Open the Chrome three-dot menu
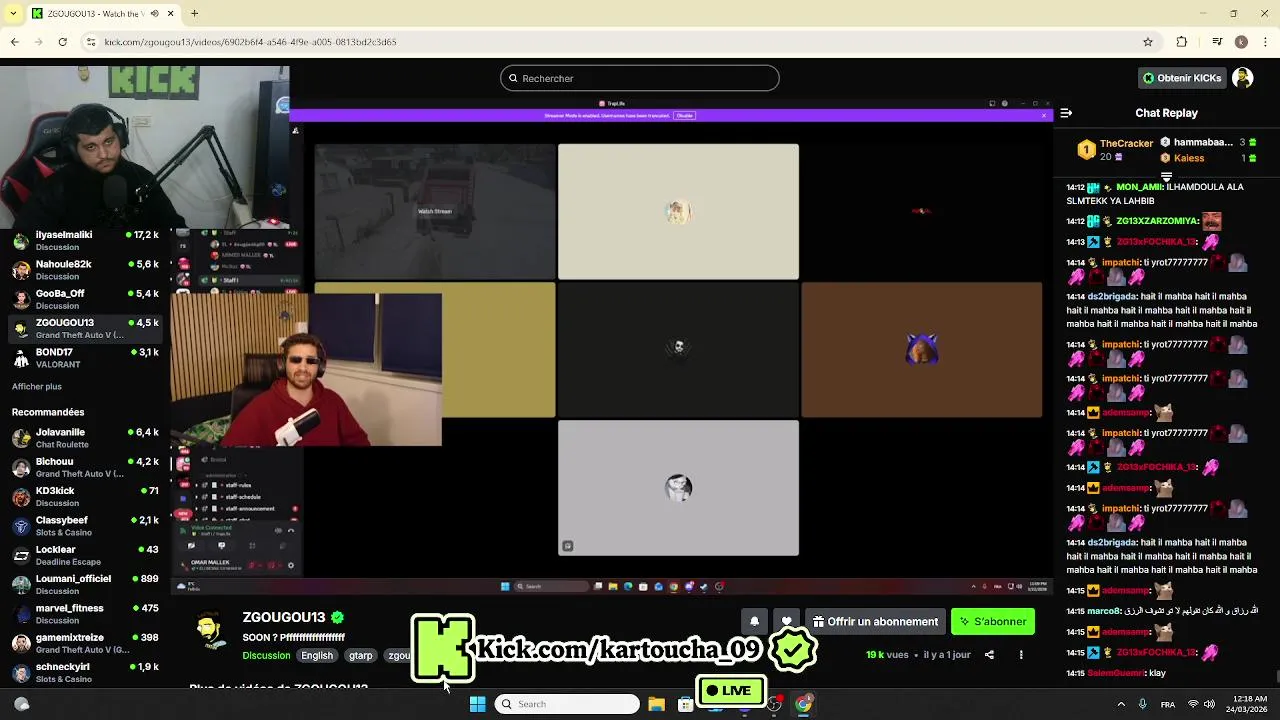Screen dimensions: 1280x720 (1265, 42)
